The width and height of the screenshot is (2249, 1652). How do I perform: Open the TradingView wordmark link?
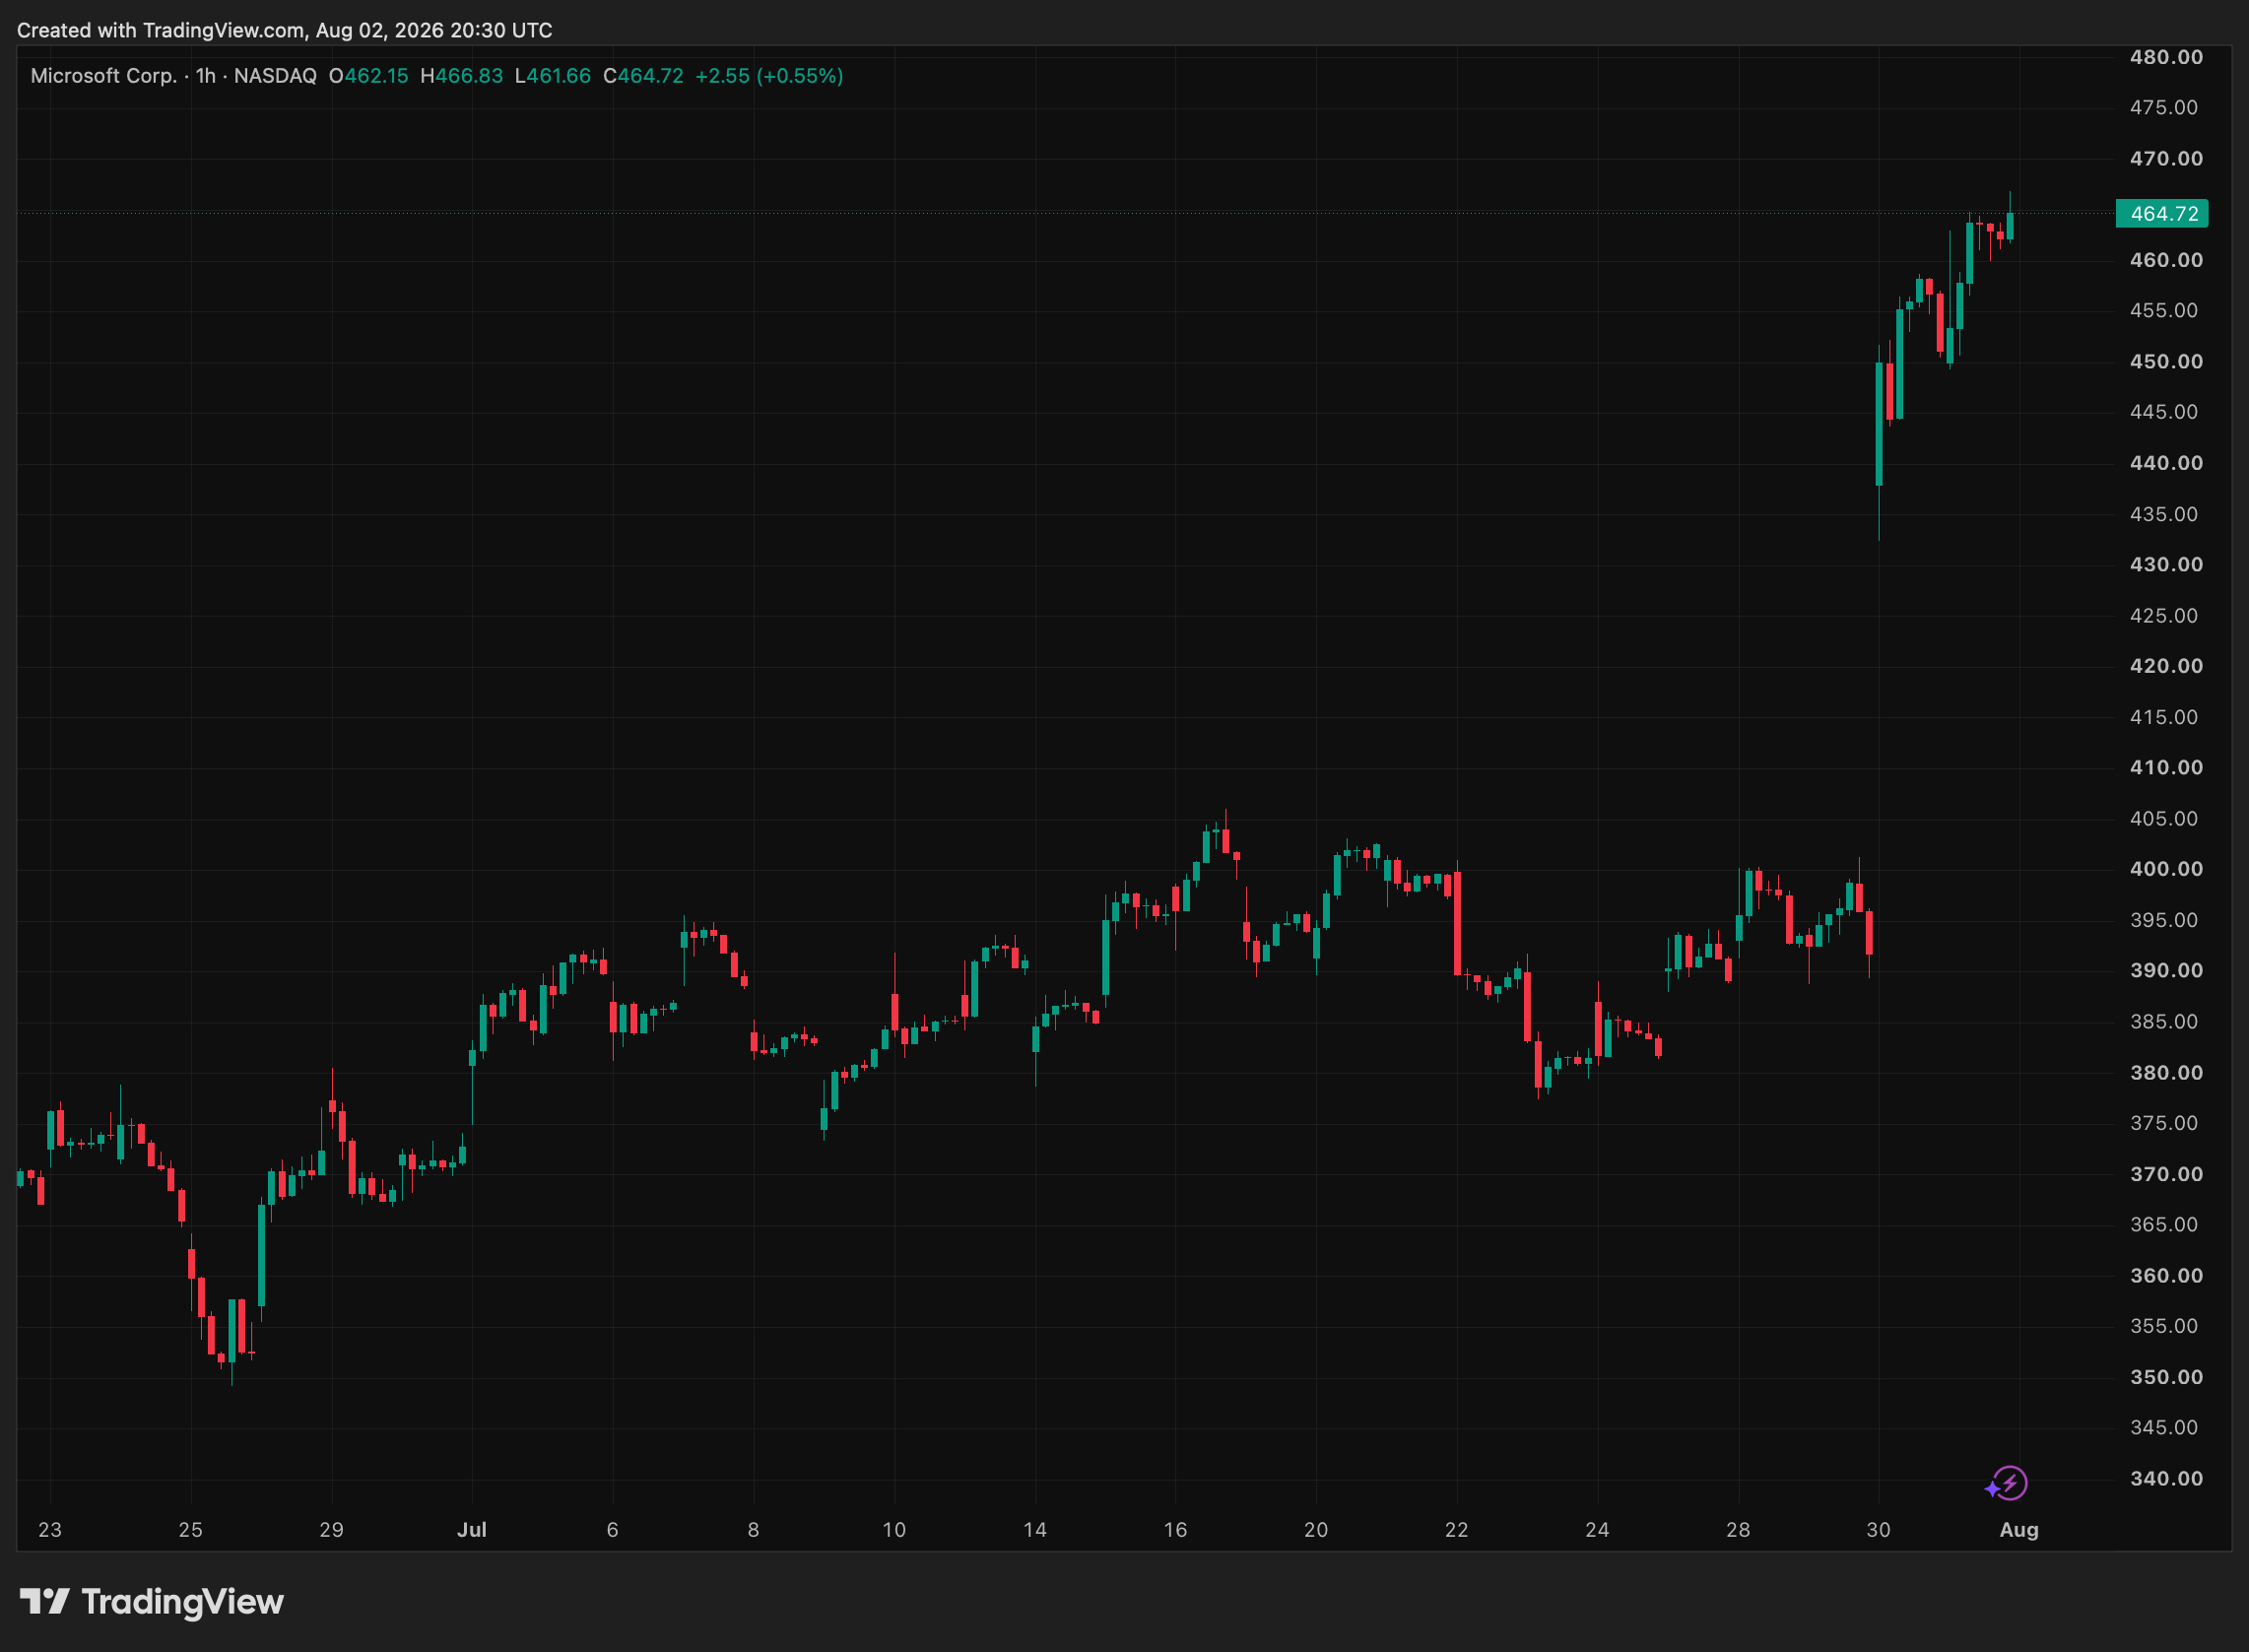pos(182,1601)
